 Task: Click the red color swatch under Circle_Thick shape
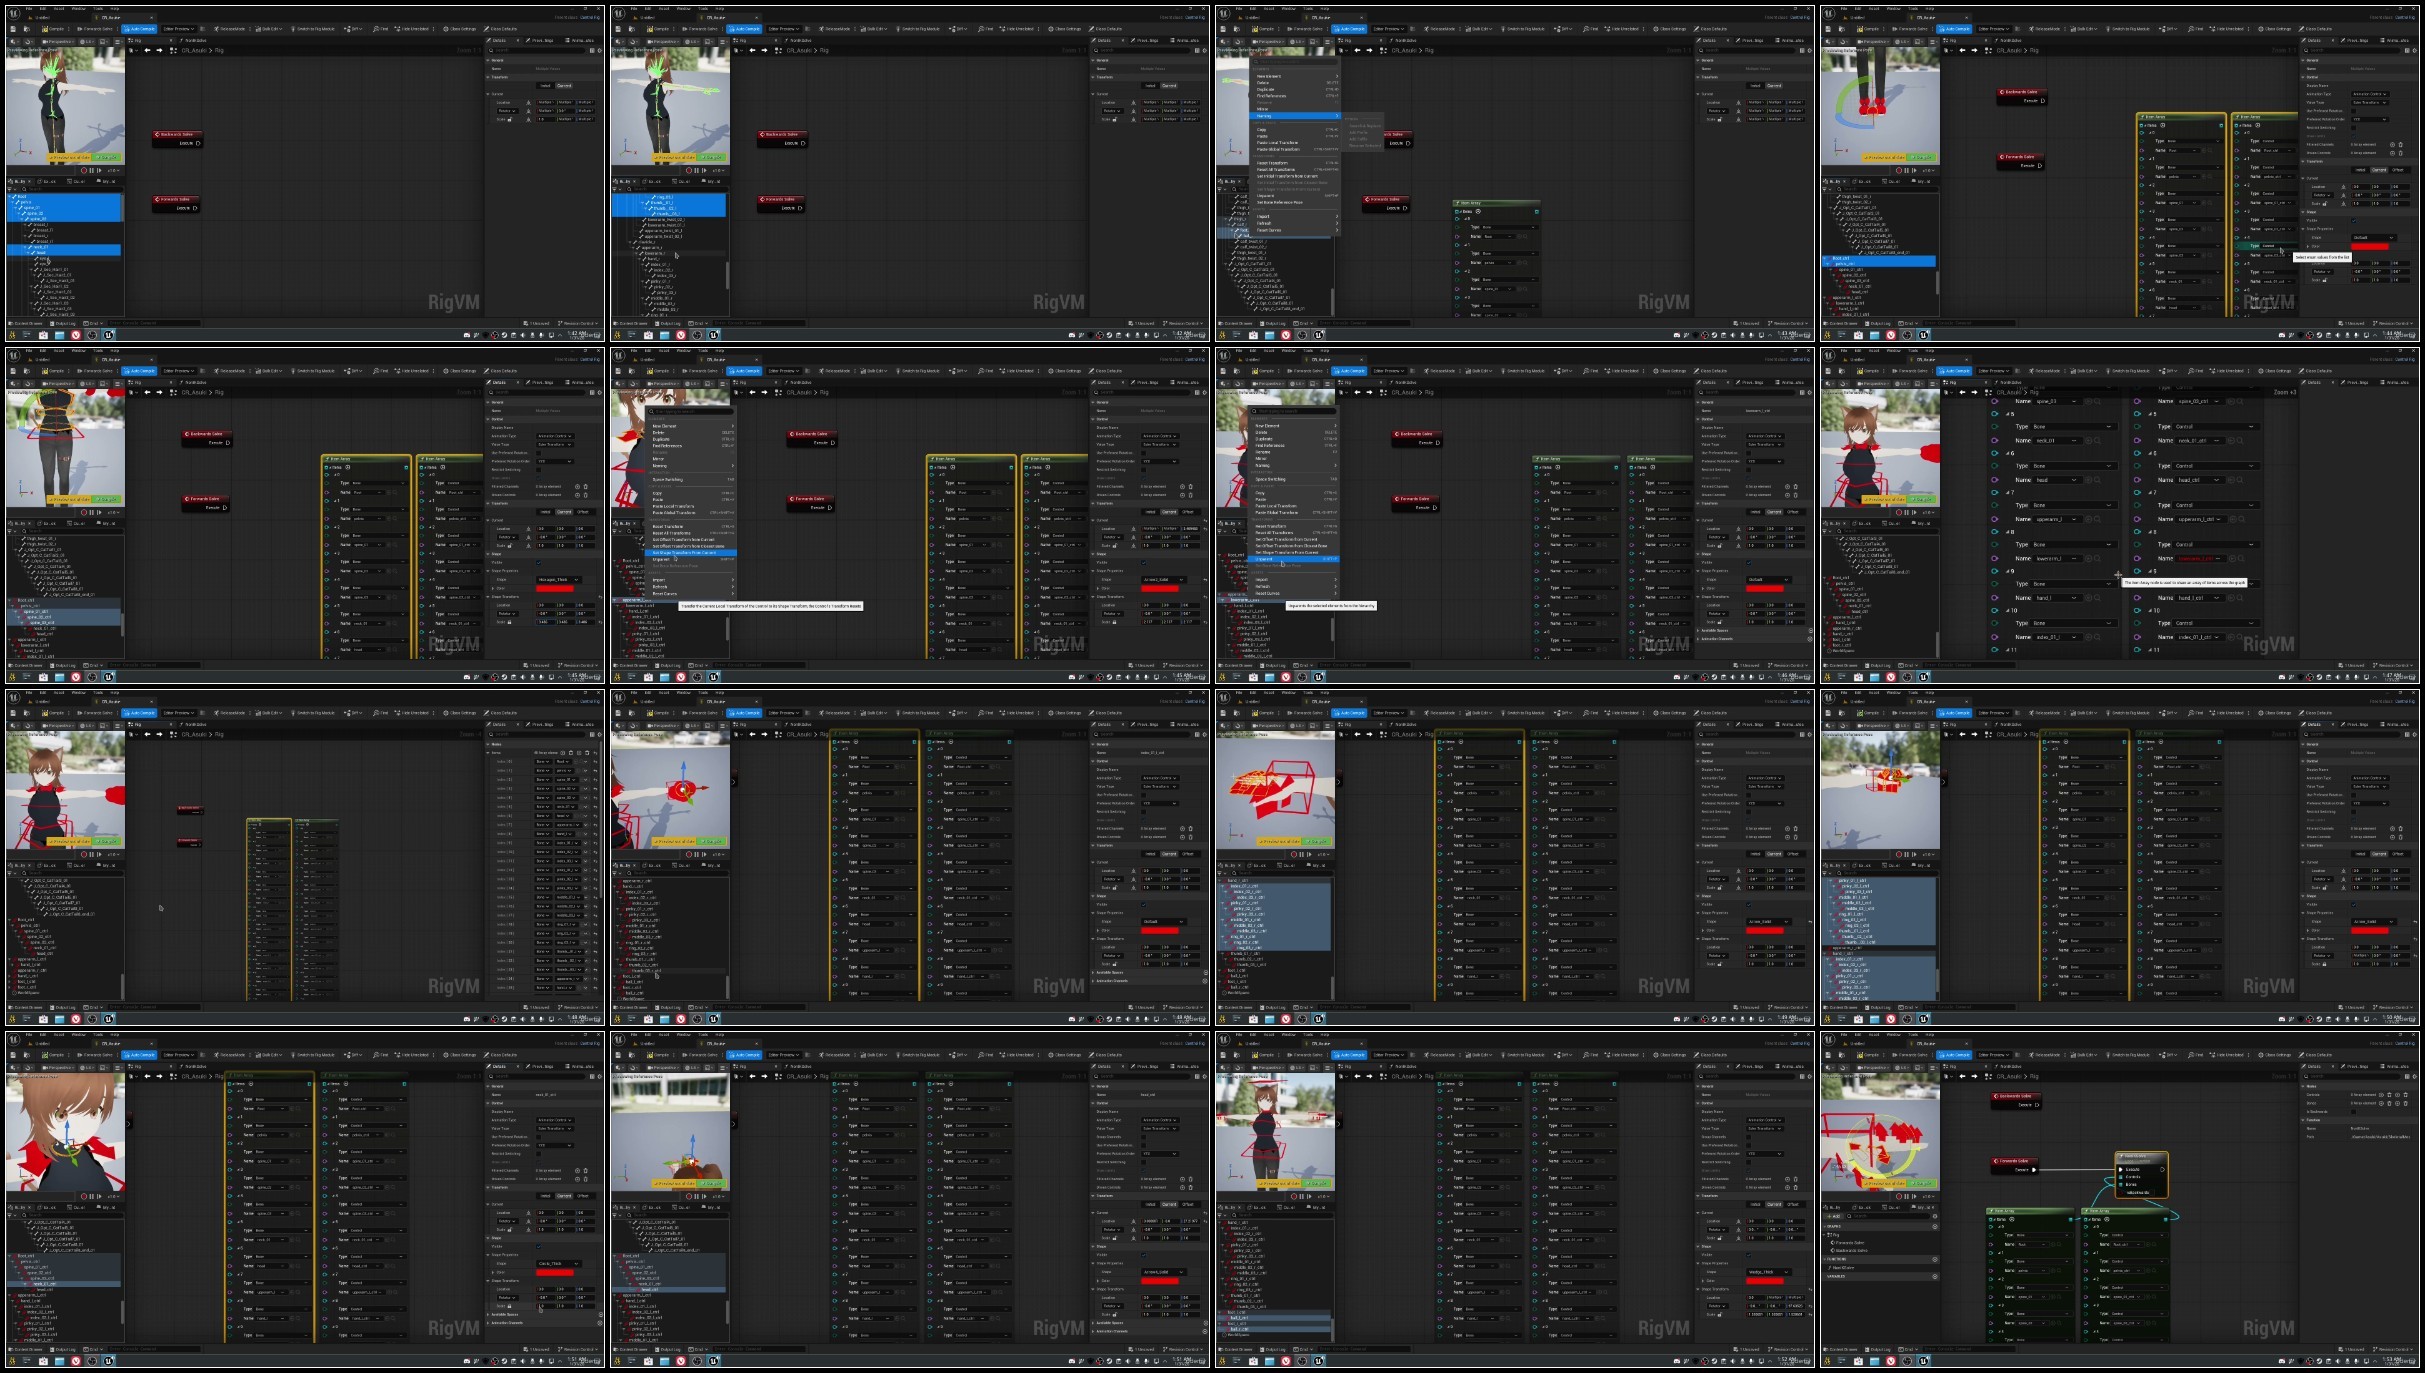555,1273
